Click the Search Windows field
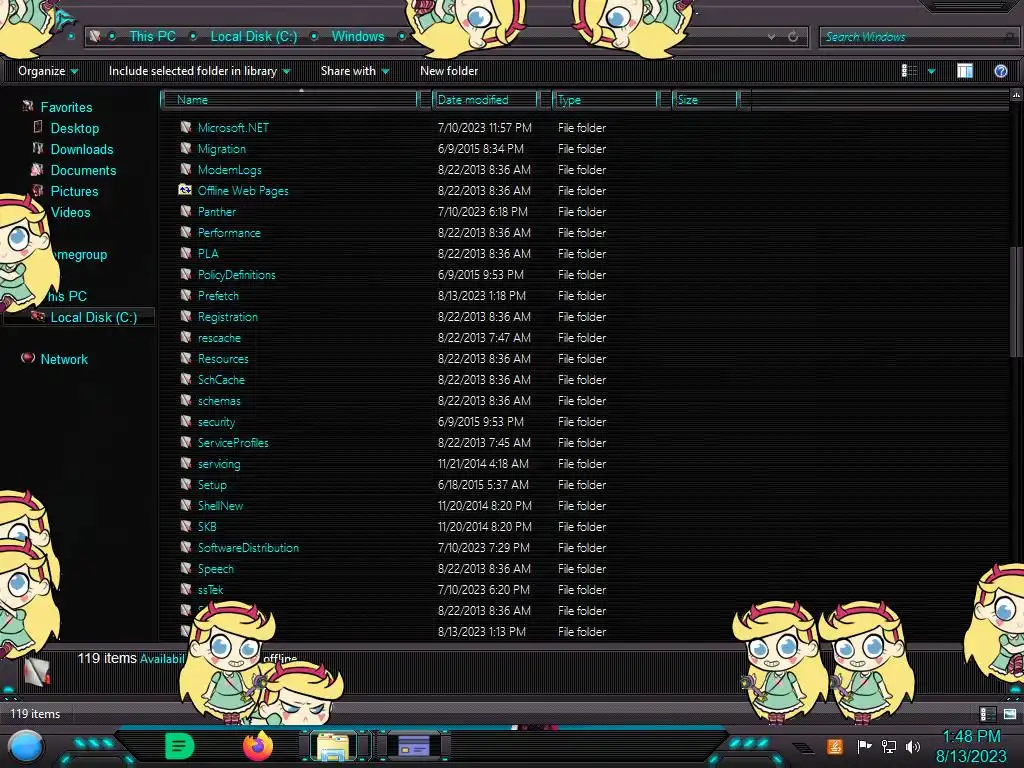The image size is (1024, 768). click(x=918, y=37)
